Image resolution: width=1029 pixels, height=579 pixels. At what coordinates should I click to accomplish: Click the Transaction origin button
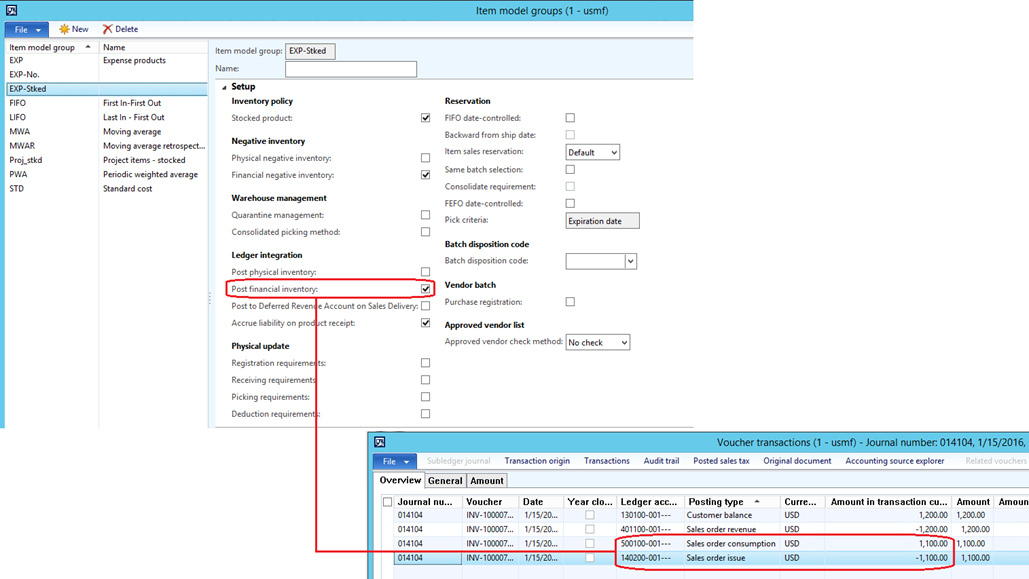(537, 461)
